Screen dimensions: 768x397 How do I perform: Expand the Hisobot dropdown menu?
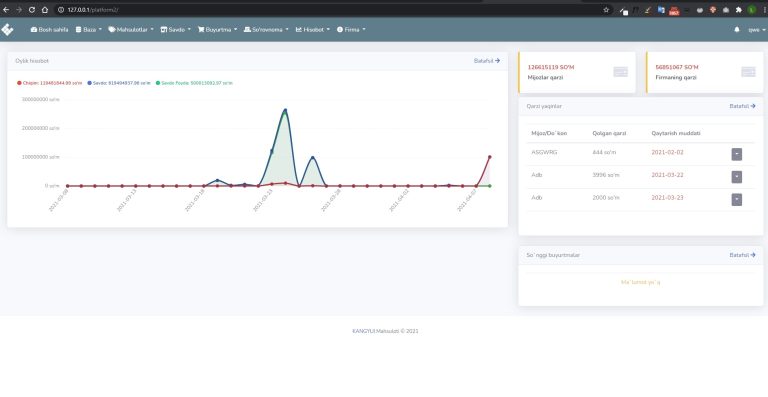click(312, 30)
